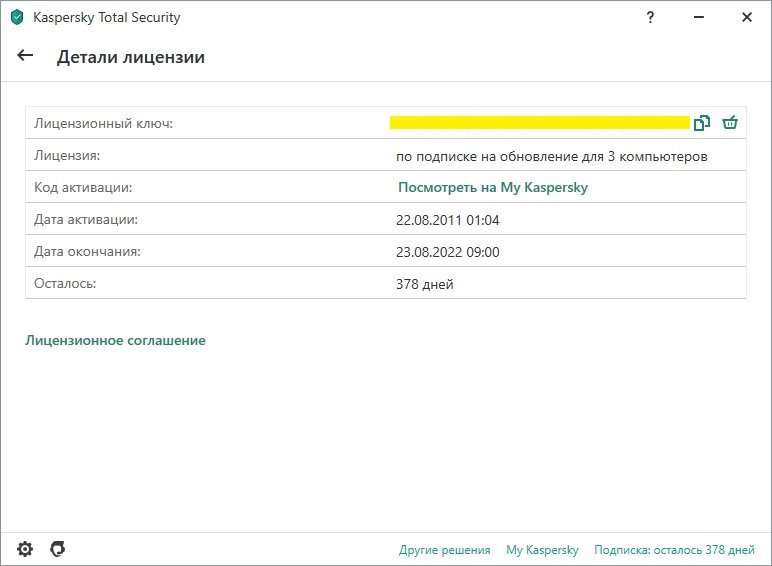Open the 'My Kaspersky' footer link
This screenshot has width=772, height=566.
tap(542, 550)
